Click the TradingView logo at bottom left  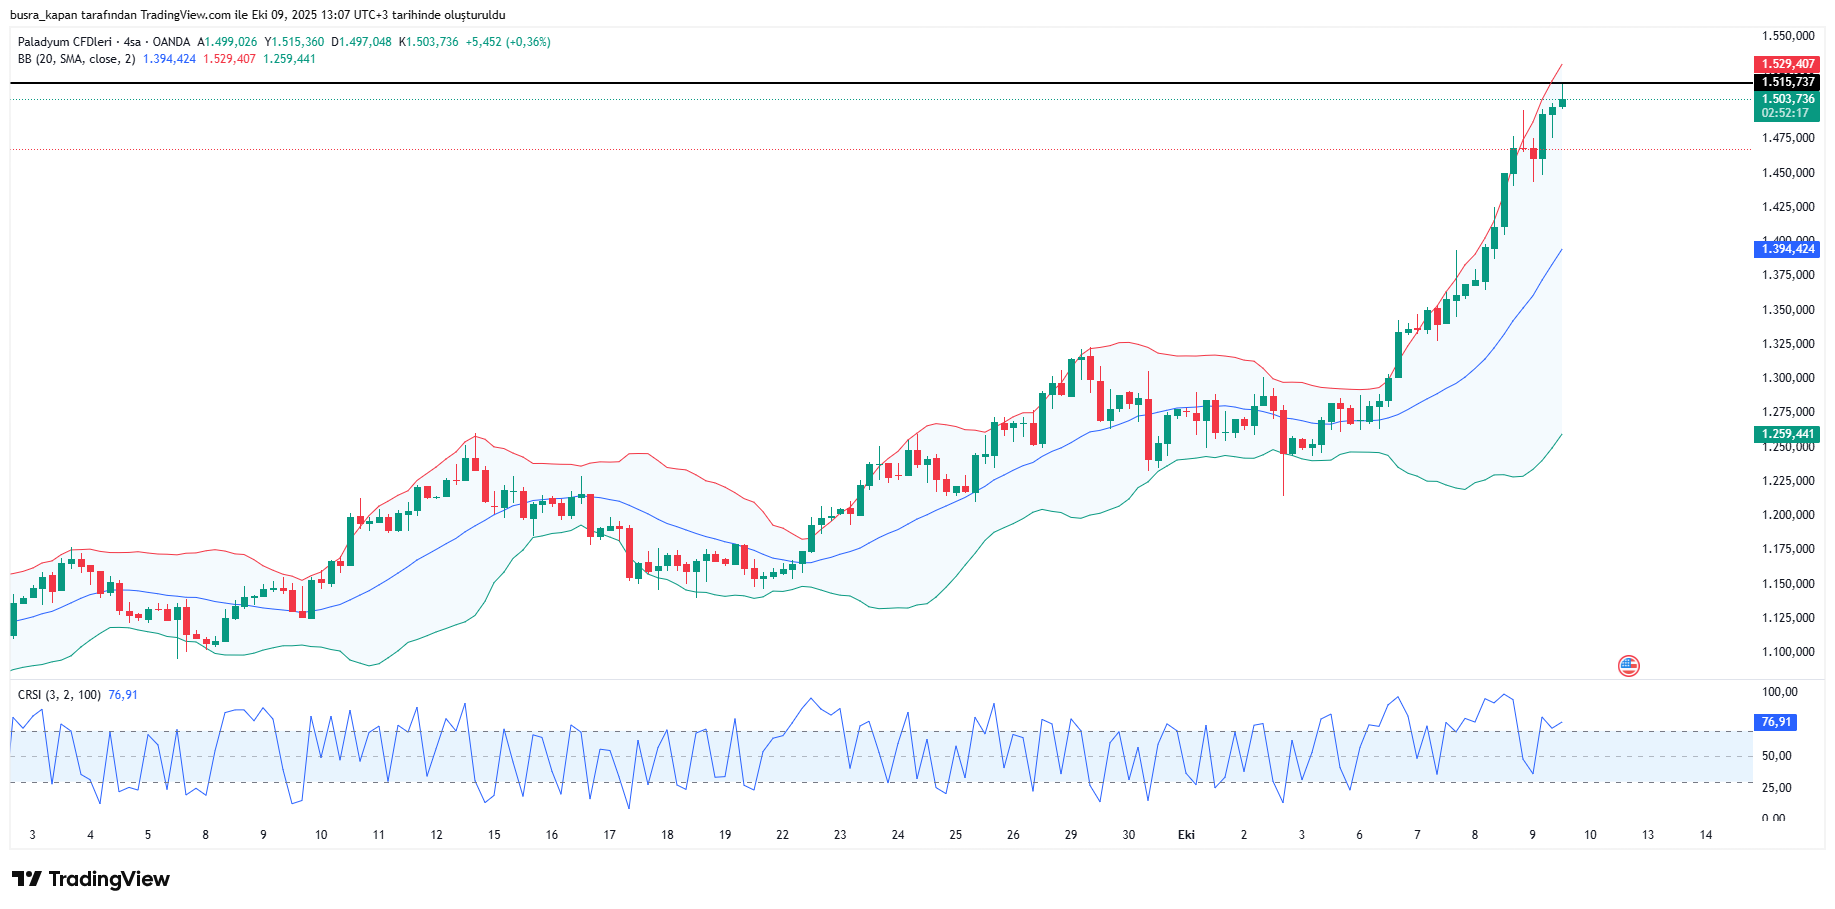(91, 879)
